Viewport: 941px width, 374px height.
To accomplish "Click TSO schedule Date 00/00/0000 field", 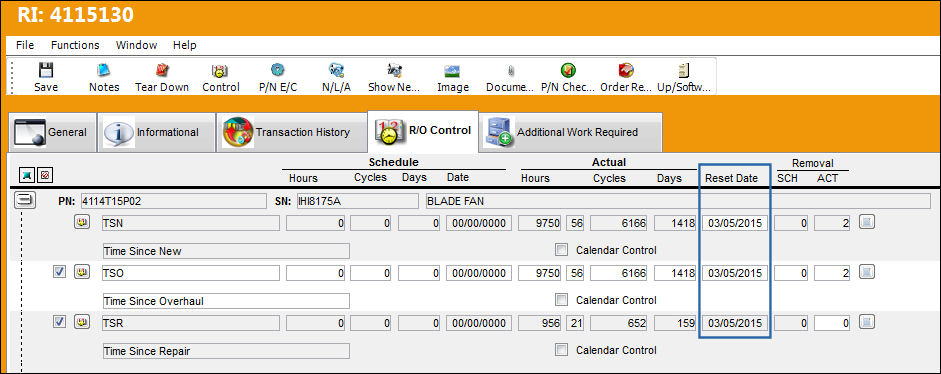I will pyautogui.click(x=478, y=273).
